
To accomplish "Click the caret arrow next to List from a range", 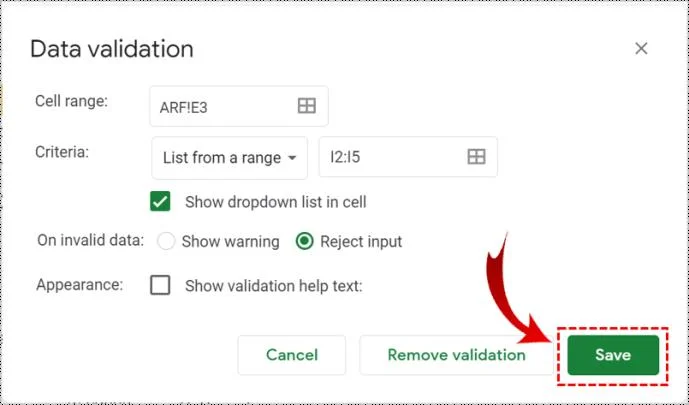I will (292, 158).
